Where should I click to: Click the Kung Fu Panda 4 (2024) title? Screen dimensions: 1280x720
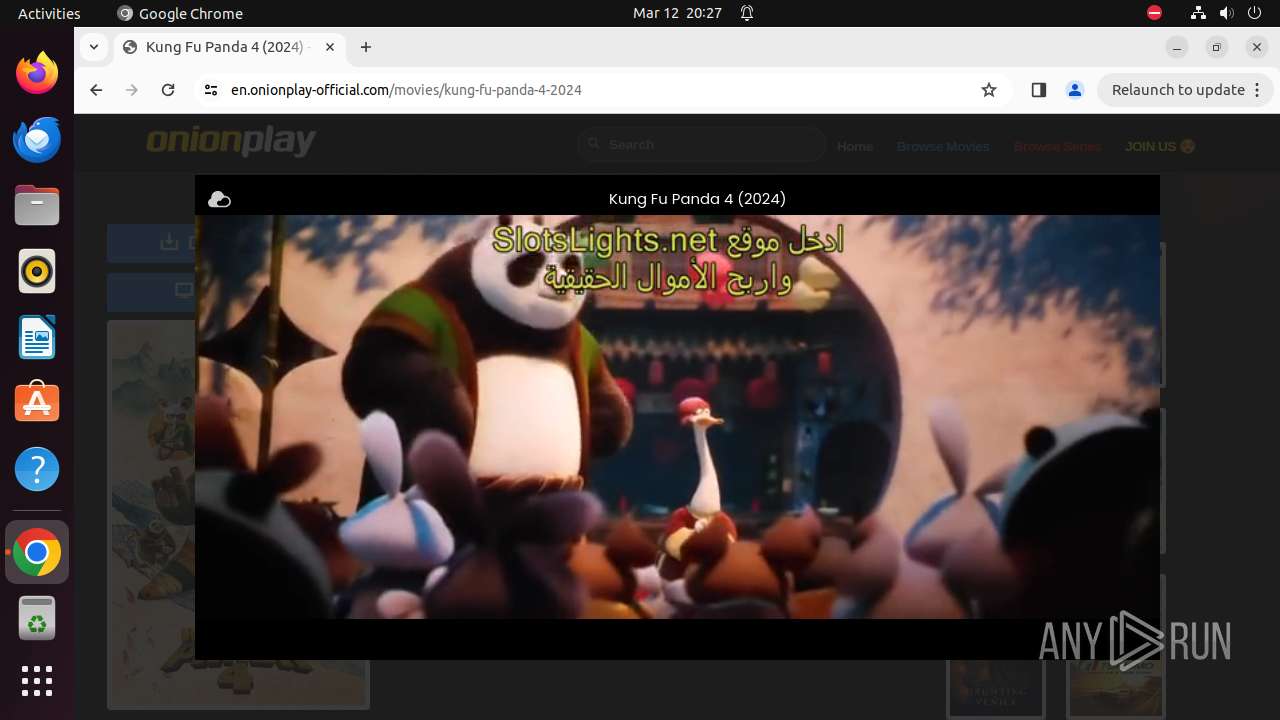(697, 199)
